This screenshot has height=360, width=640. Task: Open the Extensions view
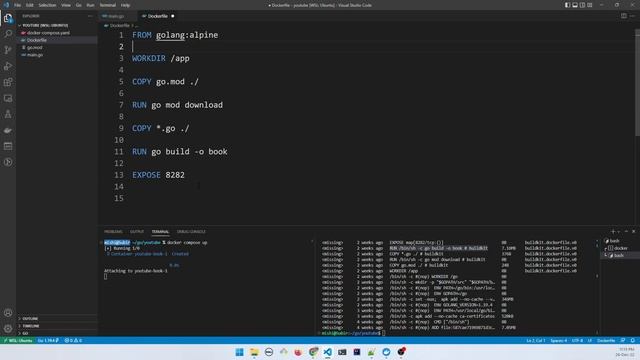(x=8, y=82)
